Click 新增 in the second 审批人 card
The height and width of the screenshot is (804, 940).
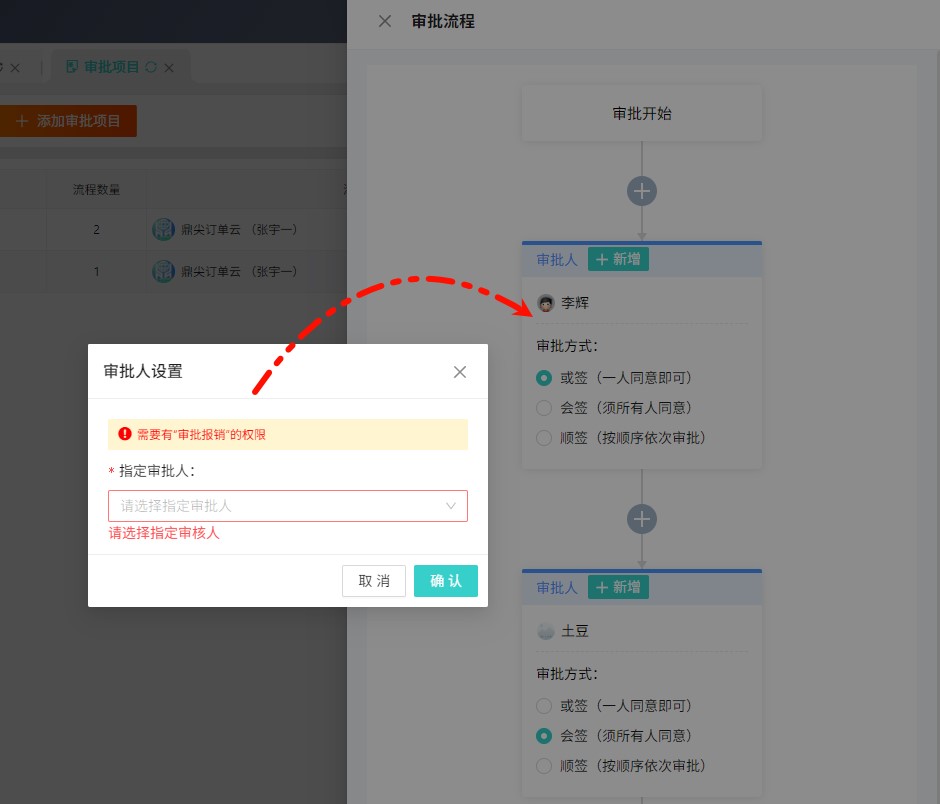[618, 587]
